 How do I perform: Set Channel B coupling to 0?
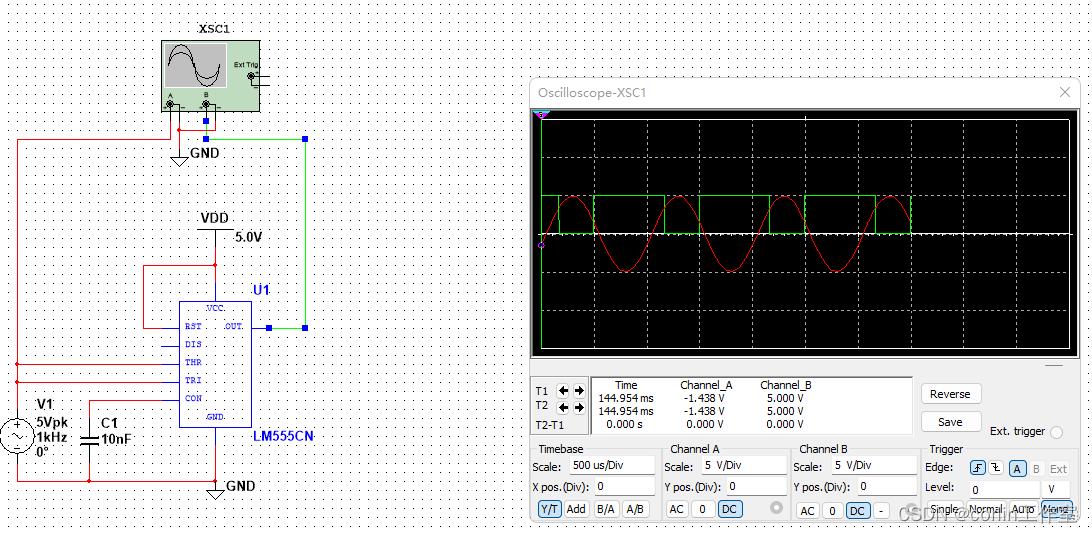click(832, 511)
